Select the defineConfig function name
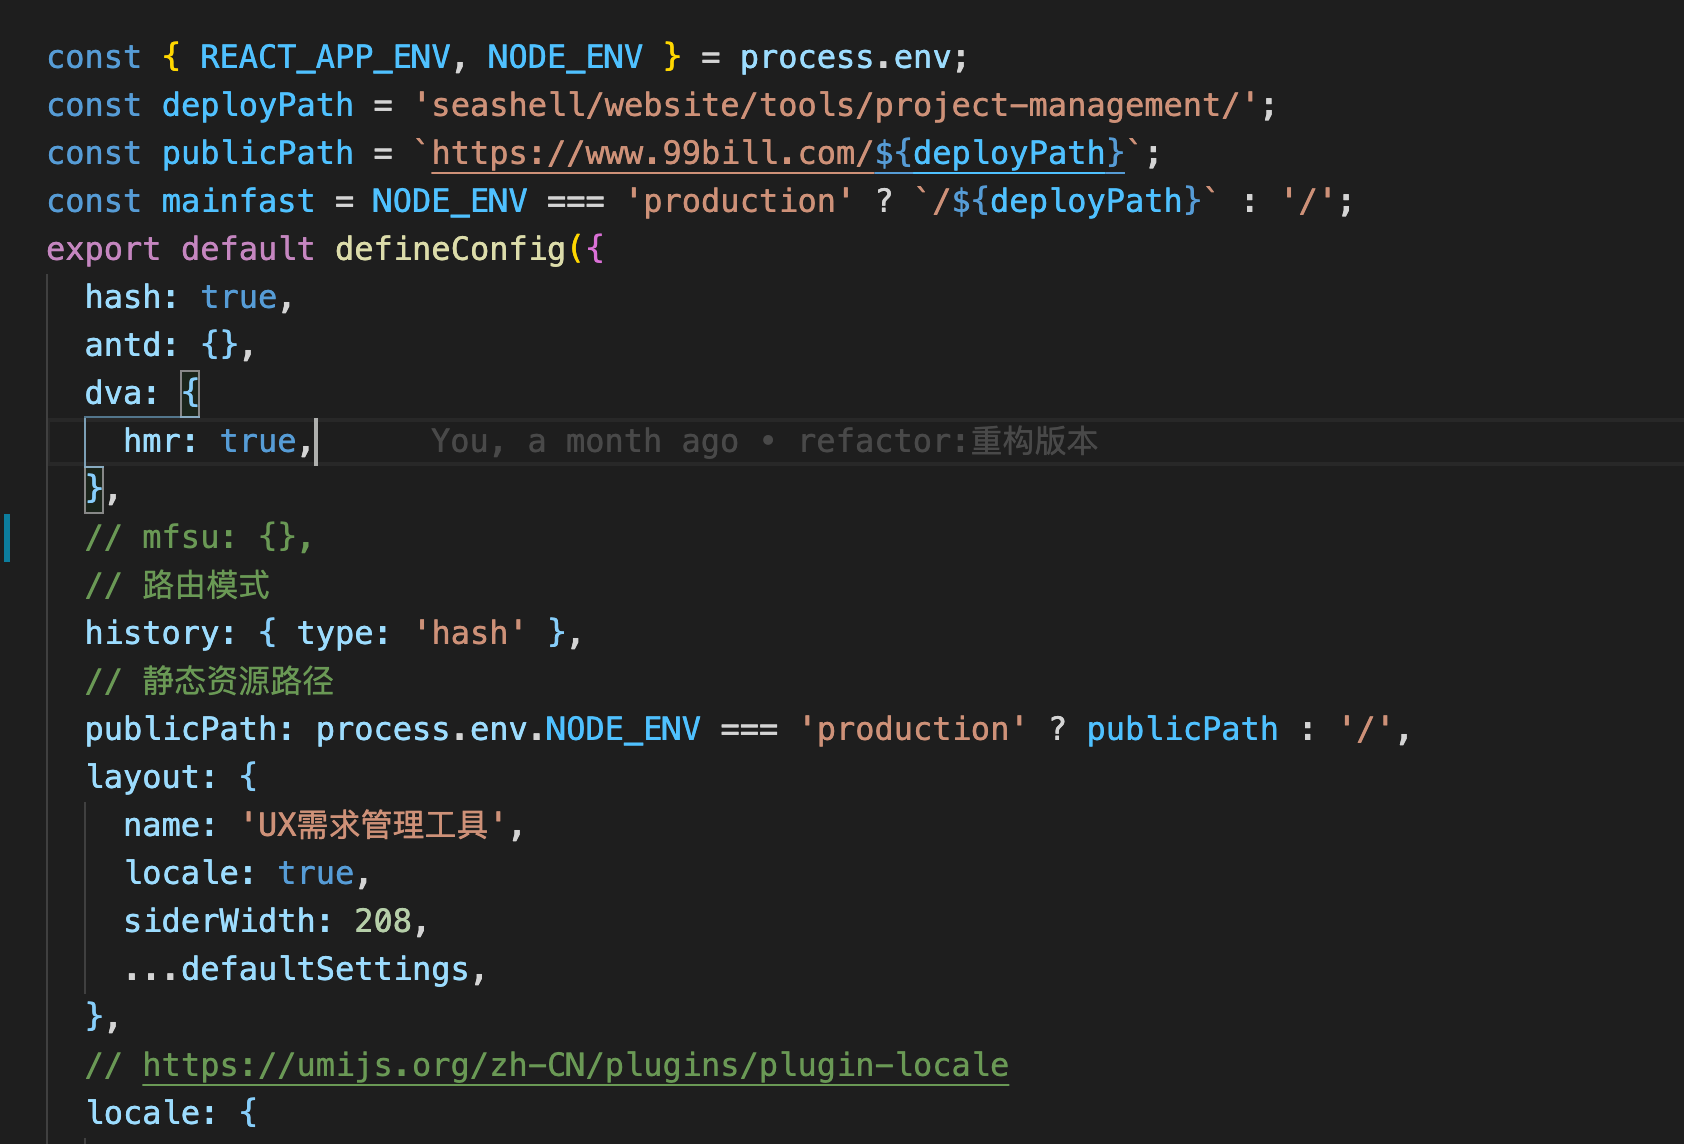1684x1144 pixels. [448, 248]
